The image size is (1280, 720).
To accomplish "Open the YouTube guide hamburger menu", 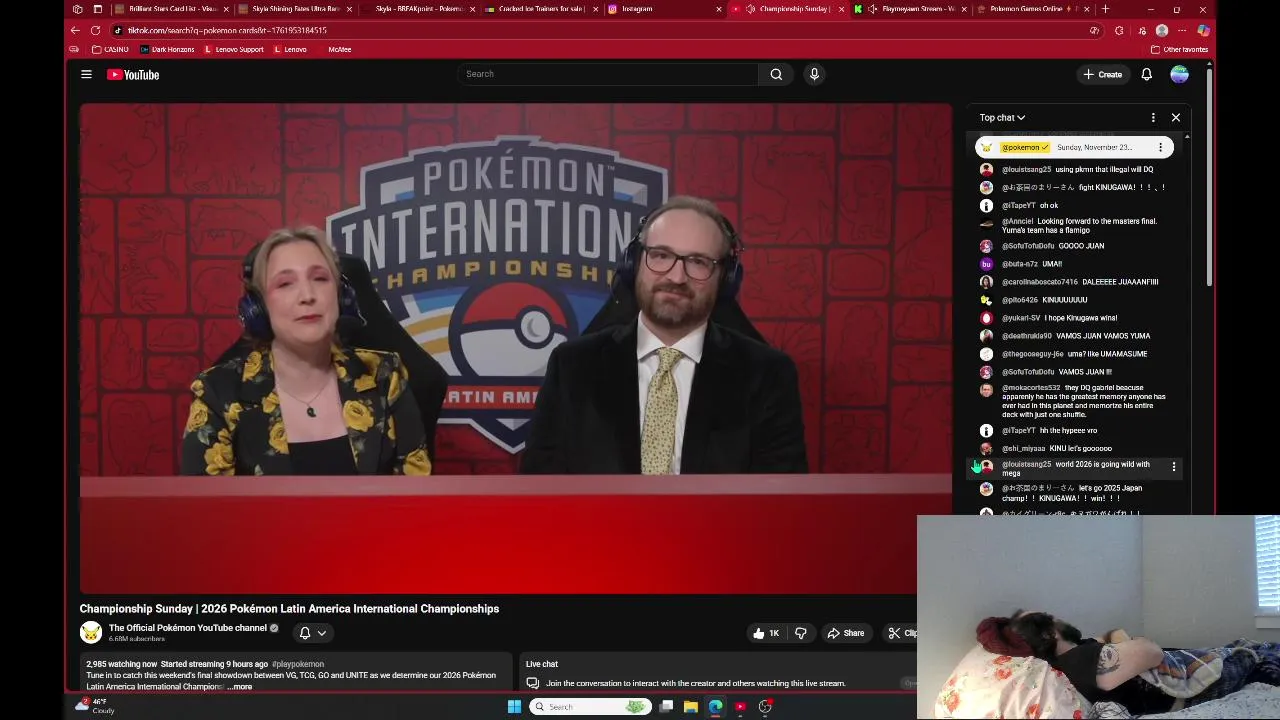I will [86, 74].
